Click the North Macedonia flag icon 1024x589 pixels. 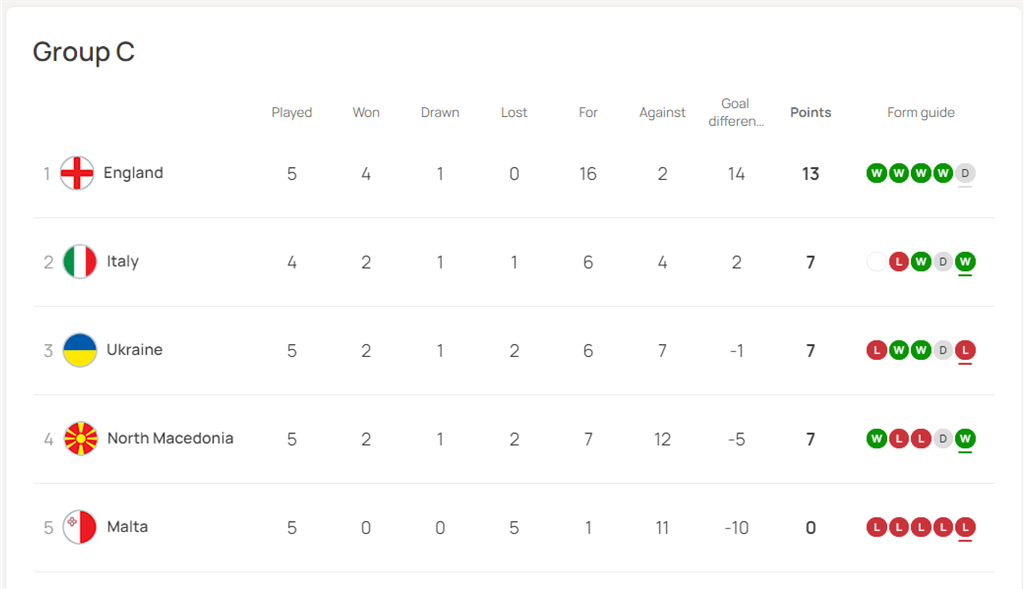point(80,439)
